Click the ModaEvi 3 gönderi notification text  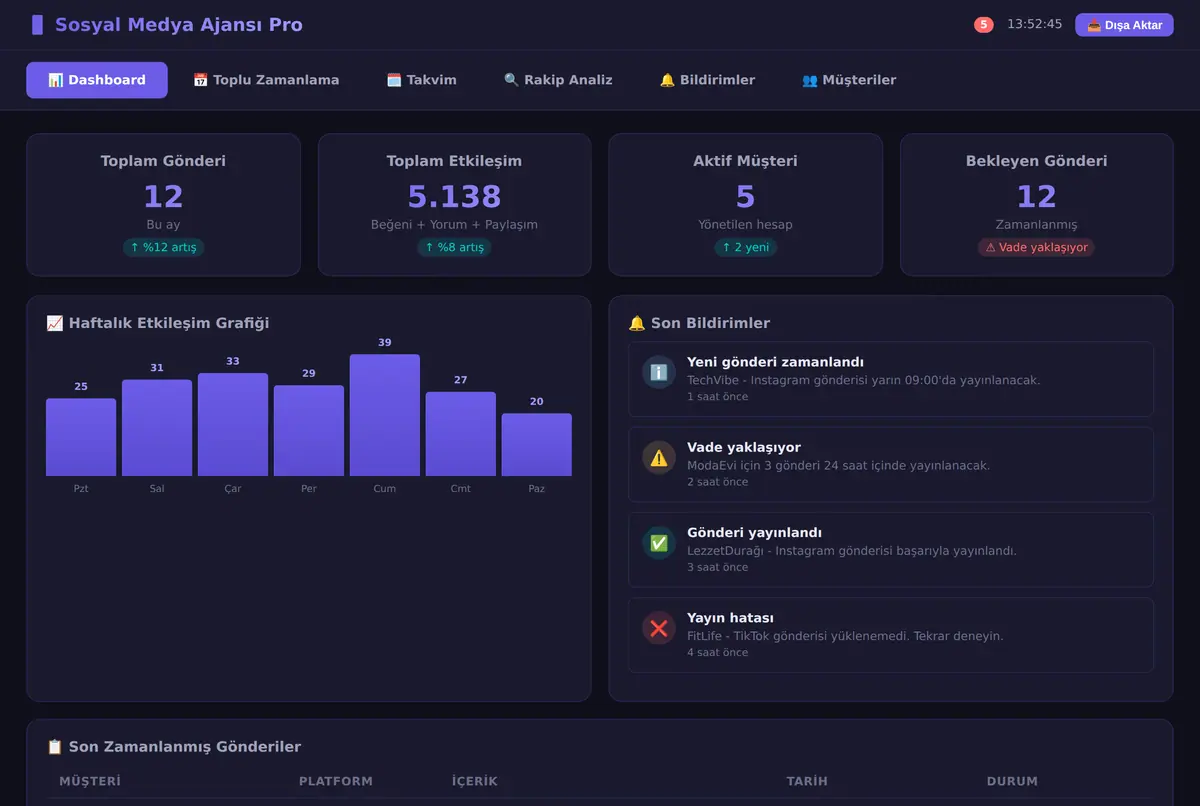point(839,465)
